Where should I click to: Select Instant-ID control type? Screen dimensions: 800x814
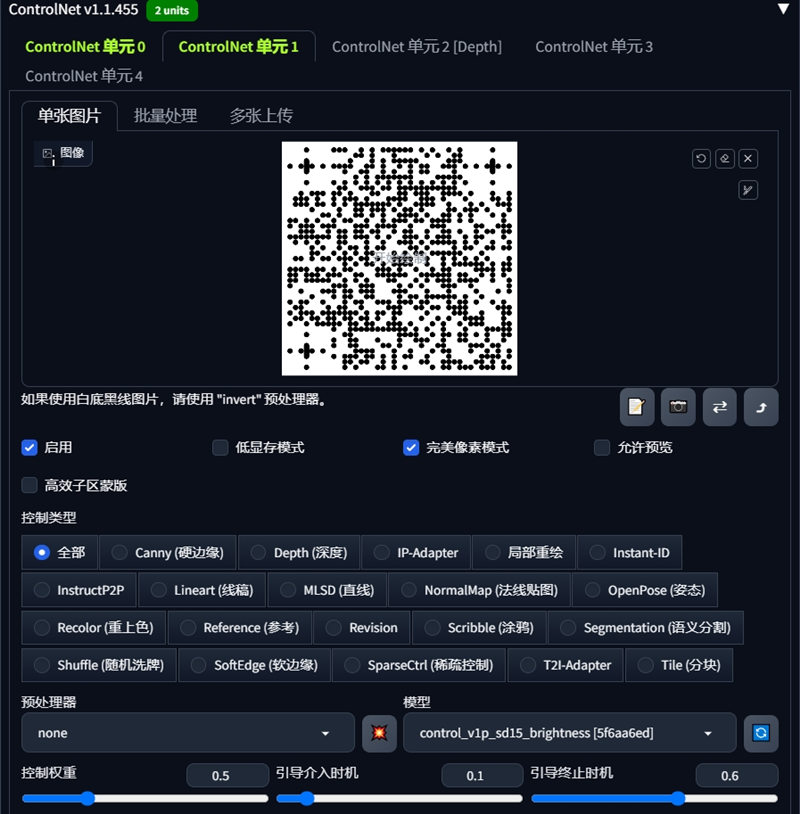pyautogui.click(x=629, y=552)
